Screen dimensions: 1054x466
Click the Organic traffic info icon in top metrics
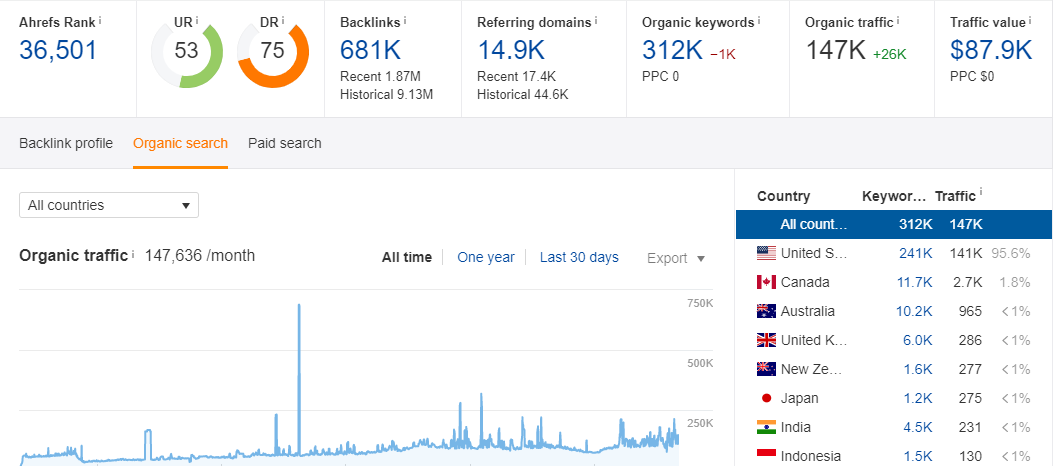coord(899,21)
